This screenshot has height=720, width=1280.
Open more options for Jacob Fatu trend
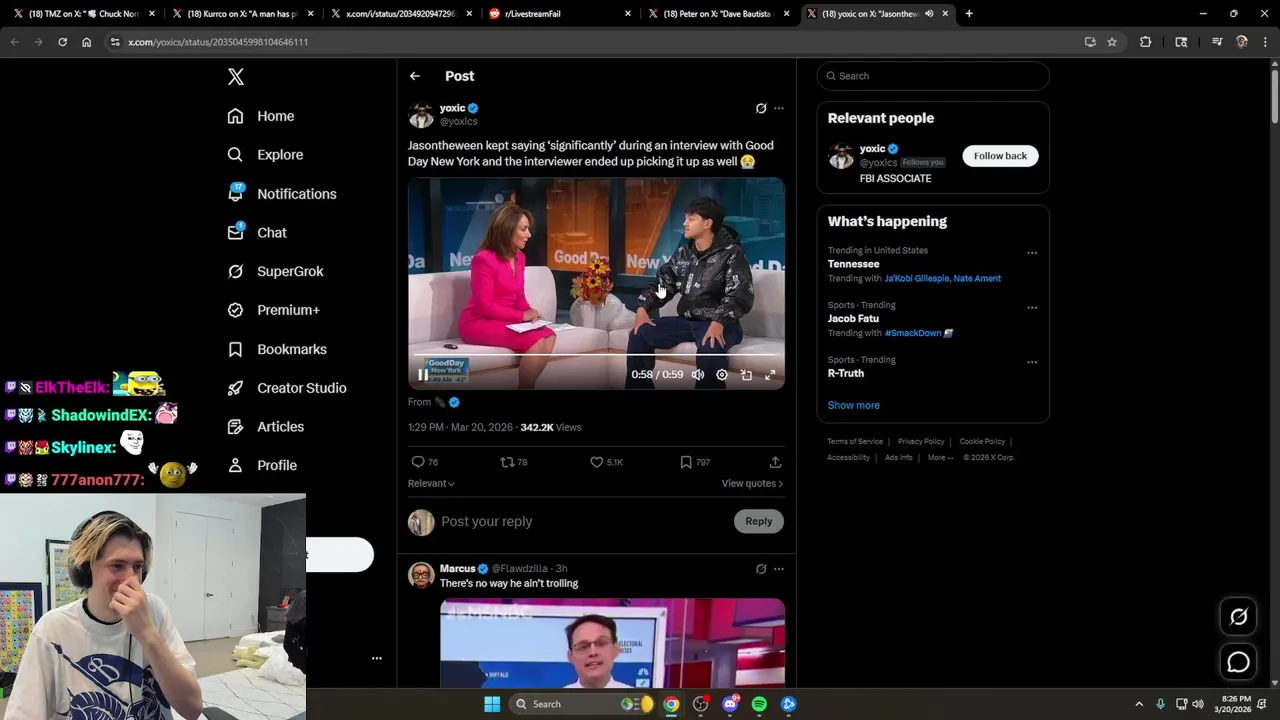pos(1032,308)
